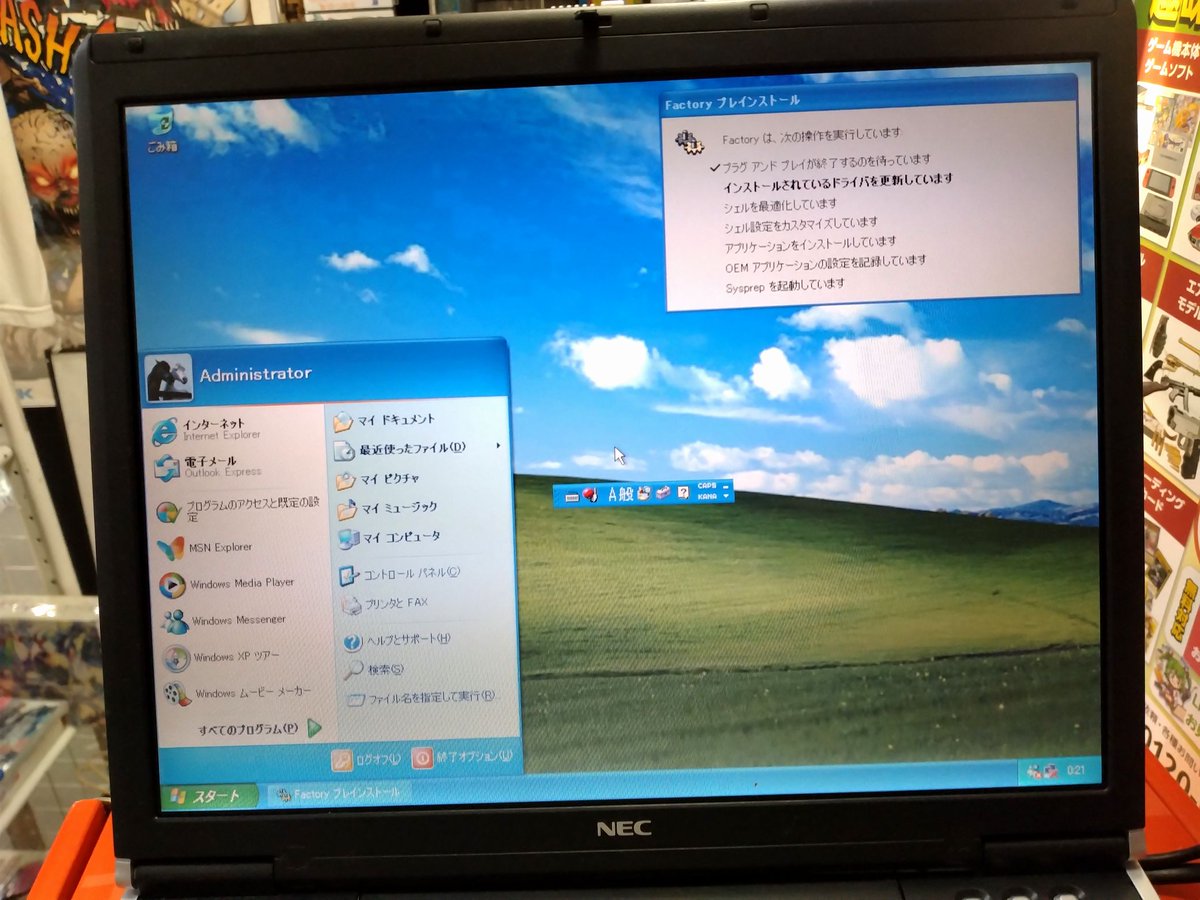The height and width of the screenshot is (900, 1200).
Task: Launch the Windows XP ツアー
Action: pos(222,657)
